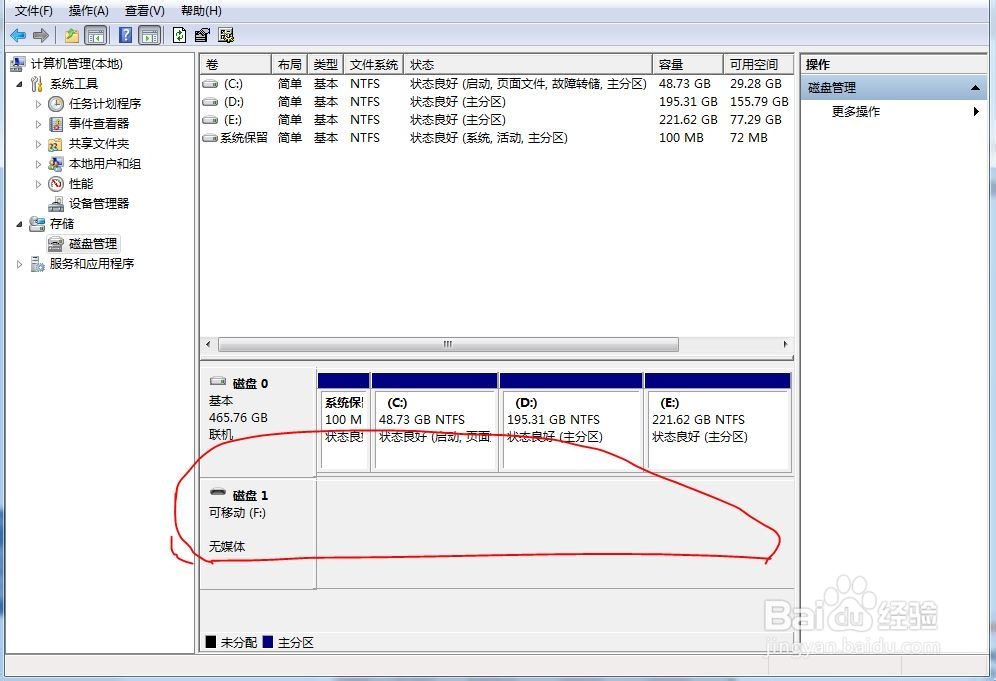Sort by the 布局 column header

pyautogui.click(x=290, y=65)
